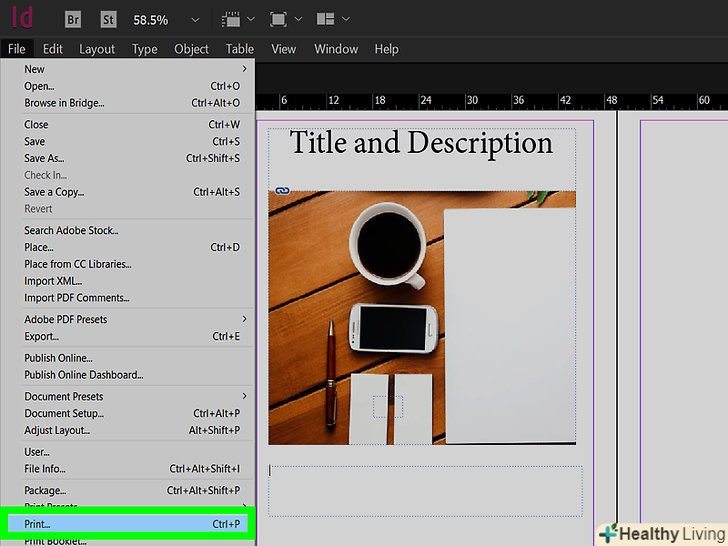
Task: Click the zoom percentage field 58.5%
Action: [x=150, y=19]
